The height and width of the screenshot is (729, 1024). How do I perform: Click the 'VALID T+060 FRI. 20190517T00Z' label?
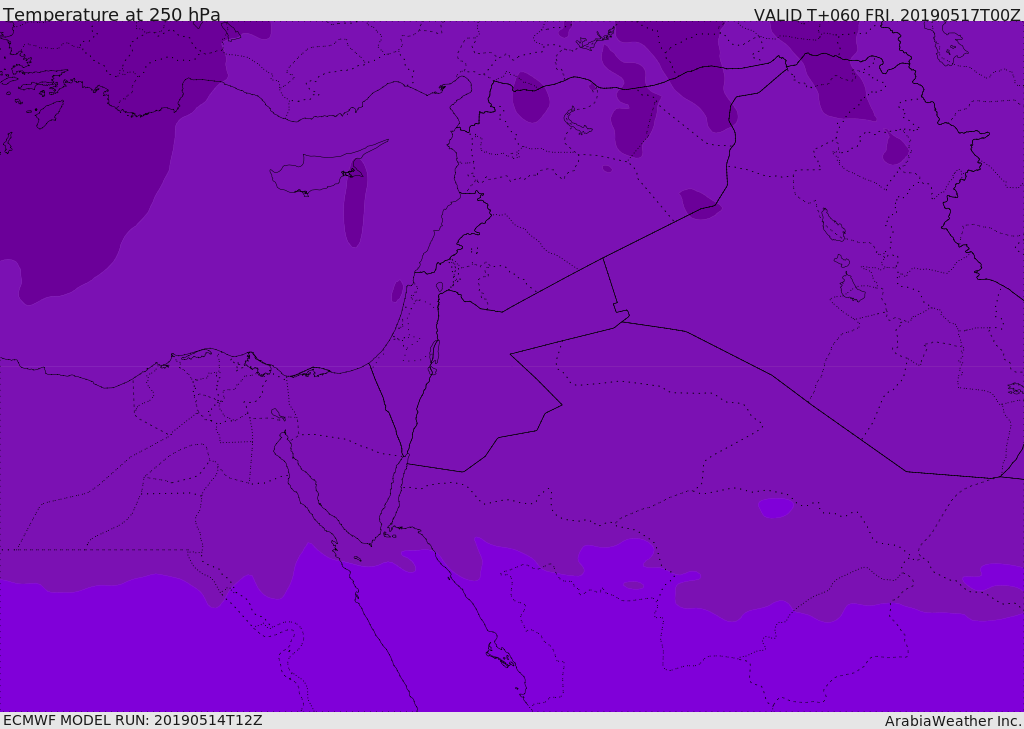coord(887,15)
